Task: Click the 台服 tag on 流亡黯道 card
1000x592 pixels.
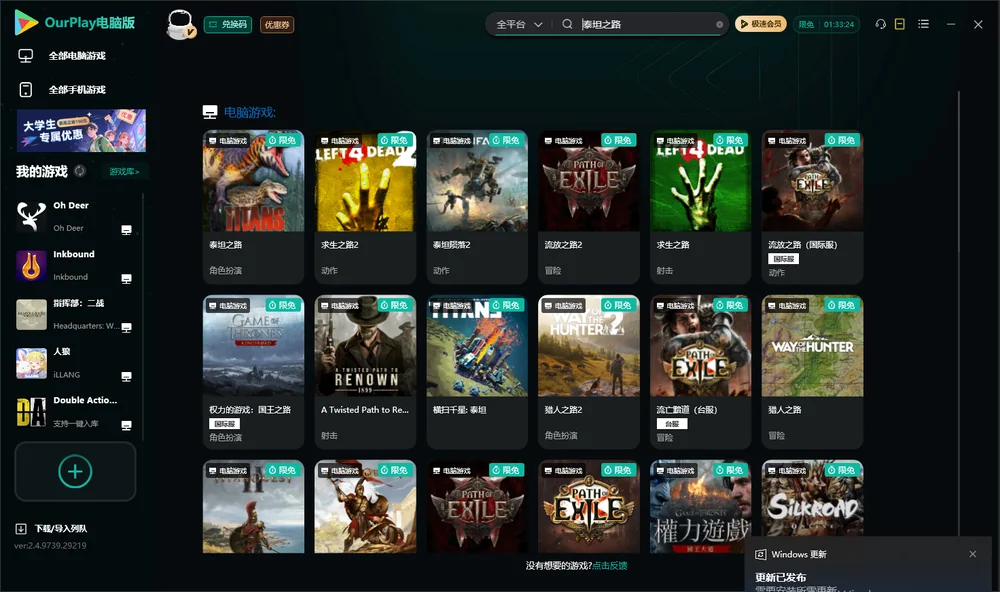Action: 672,424
